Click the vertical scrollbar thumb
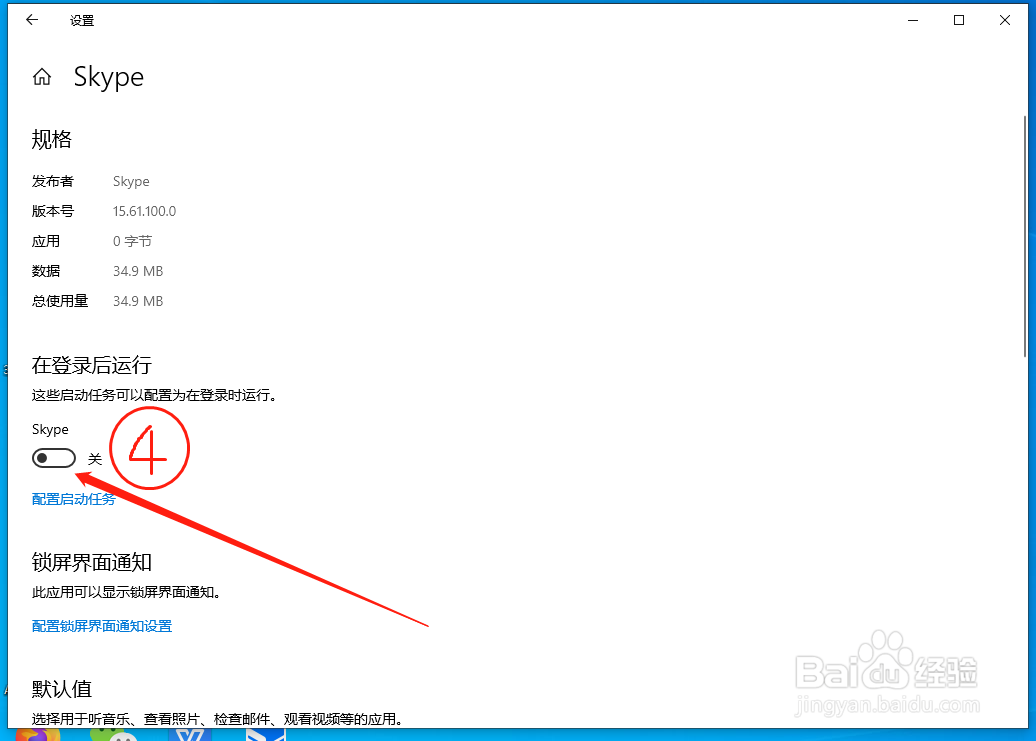This screenshot has height=741, width=1036. [x=1025, y=236]
